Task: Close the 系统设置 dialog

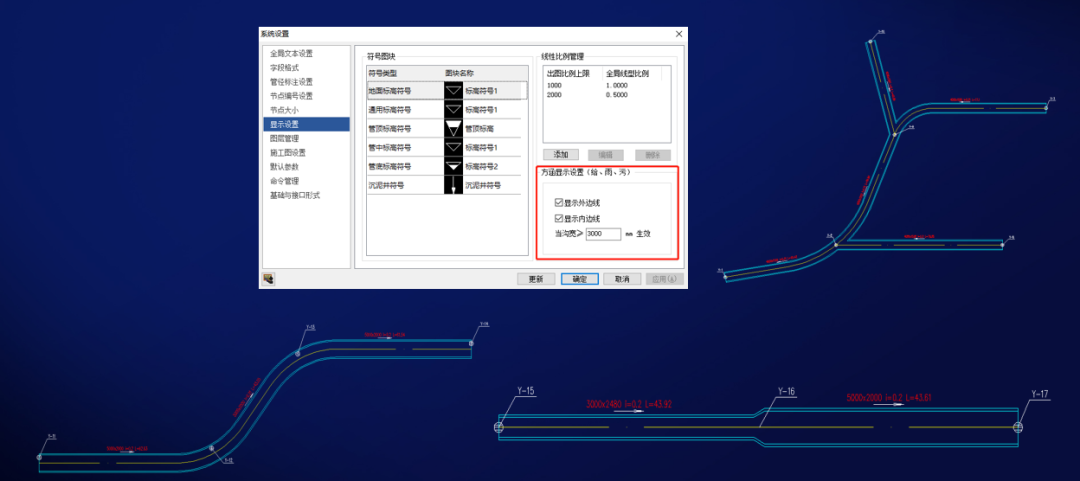Action: (x=679, y=34)
